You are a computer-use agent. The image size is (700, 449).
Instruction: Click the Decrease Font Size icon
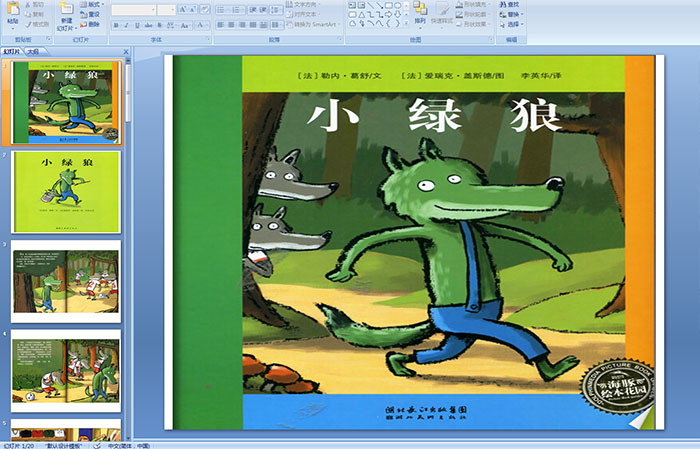pyautogui.click(x=192, y=10)
